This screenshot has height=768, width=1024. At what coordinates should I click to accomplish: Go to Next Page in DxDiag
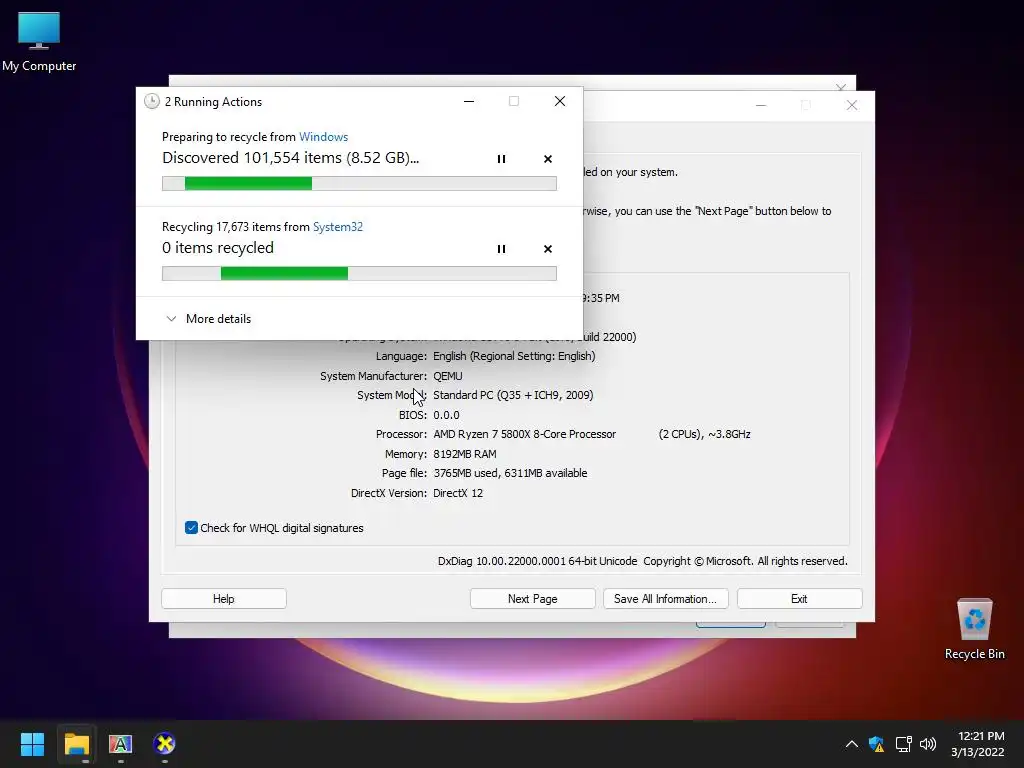point(532,599)
